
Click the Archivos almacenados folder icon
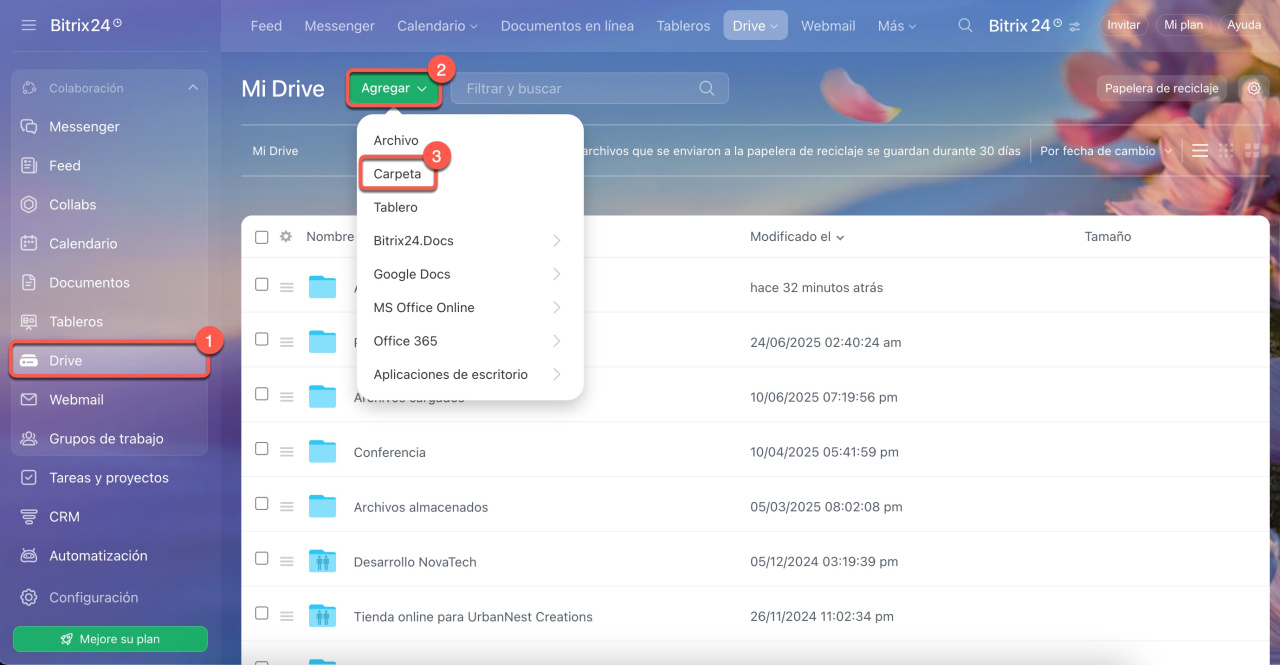click(322, 506)
